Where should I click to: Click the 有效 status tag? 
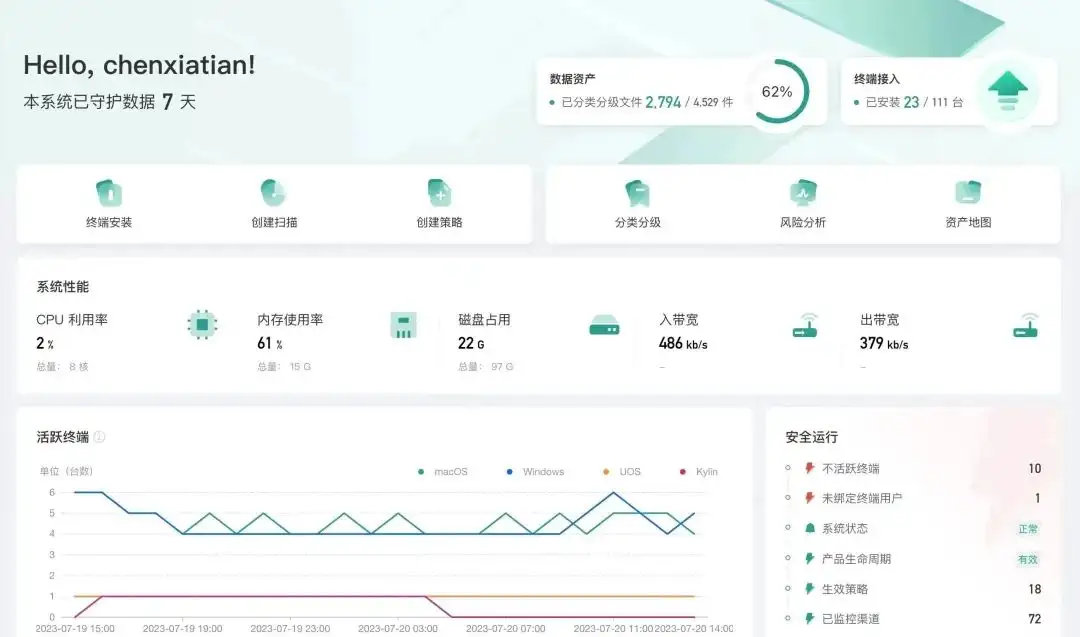pyautogui.click(x=1028, y=559)
